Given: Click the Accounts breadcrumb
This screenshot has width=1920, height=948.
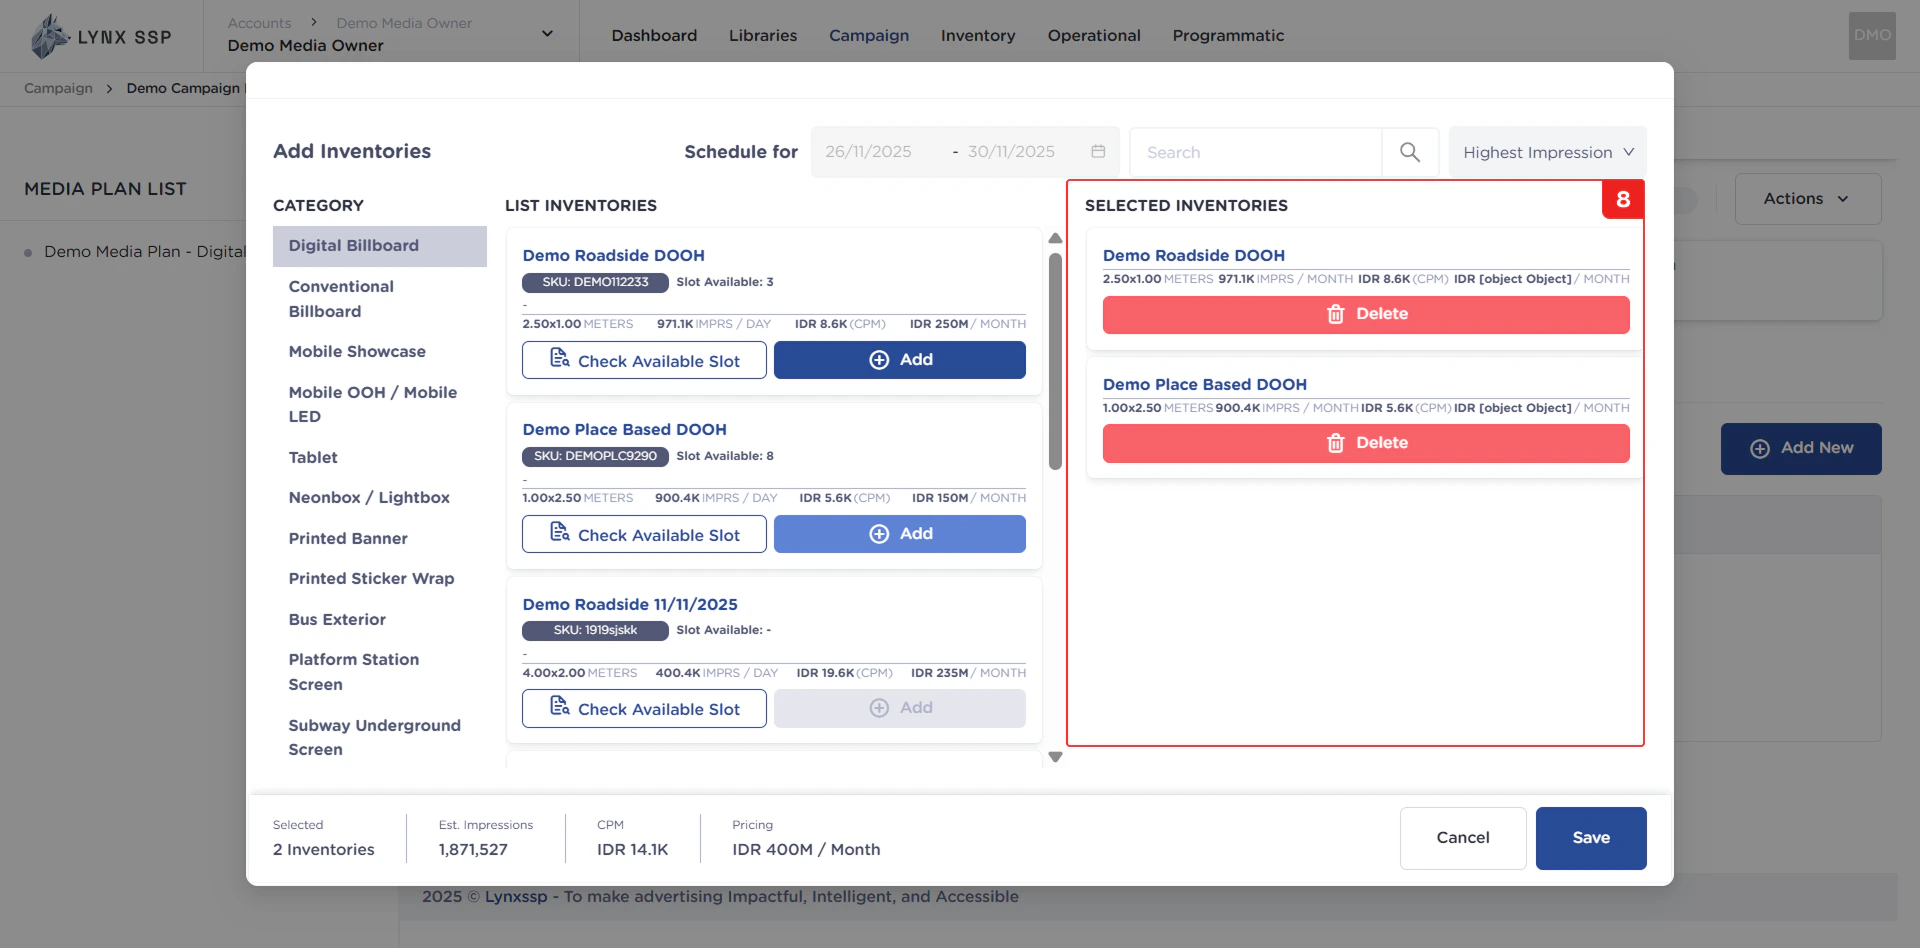Looking at the screenshot, I should tap(259, 23).
